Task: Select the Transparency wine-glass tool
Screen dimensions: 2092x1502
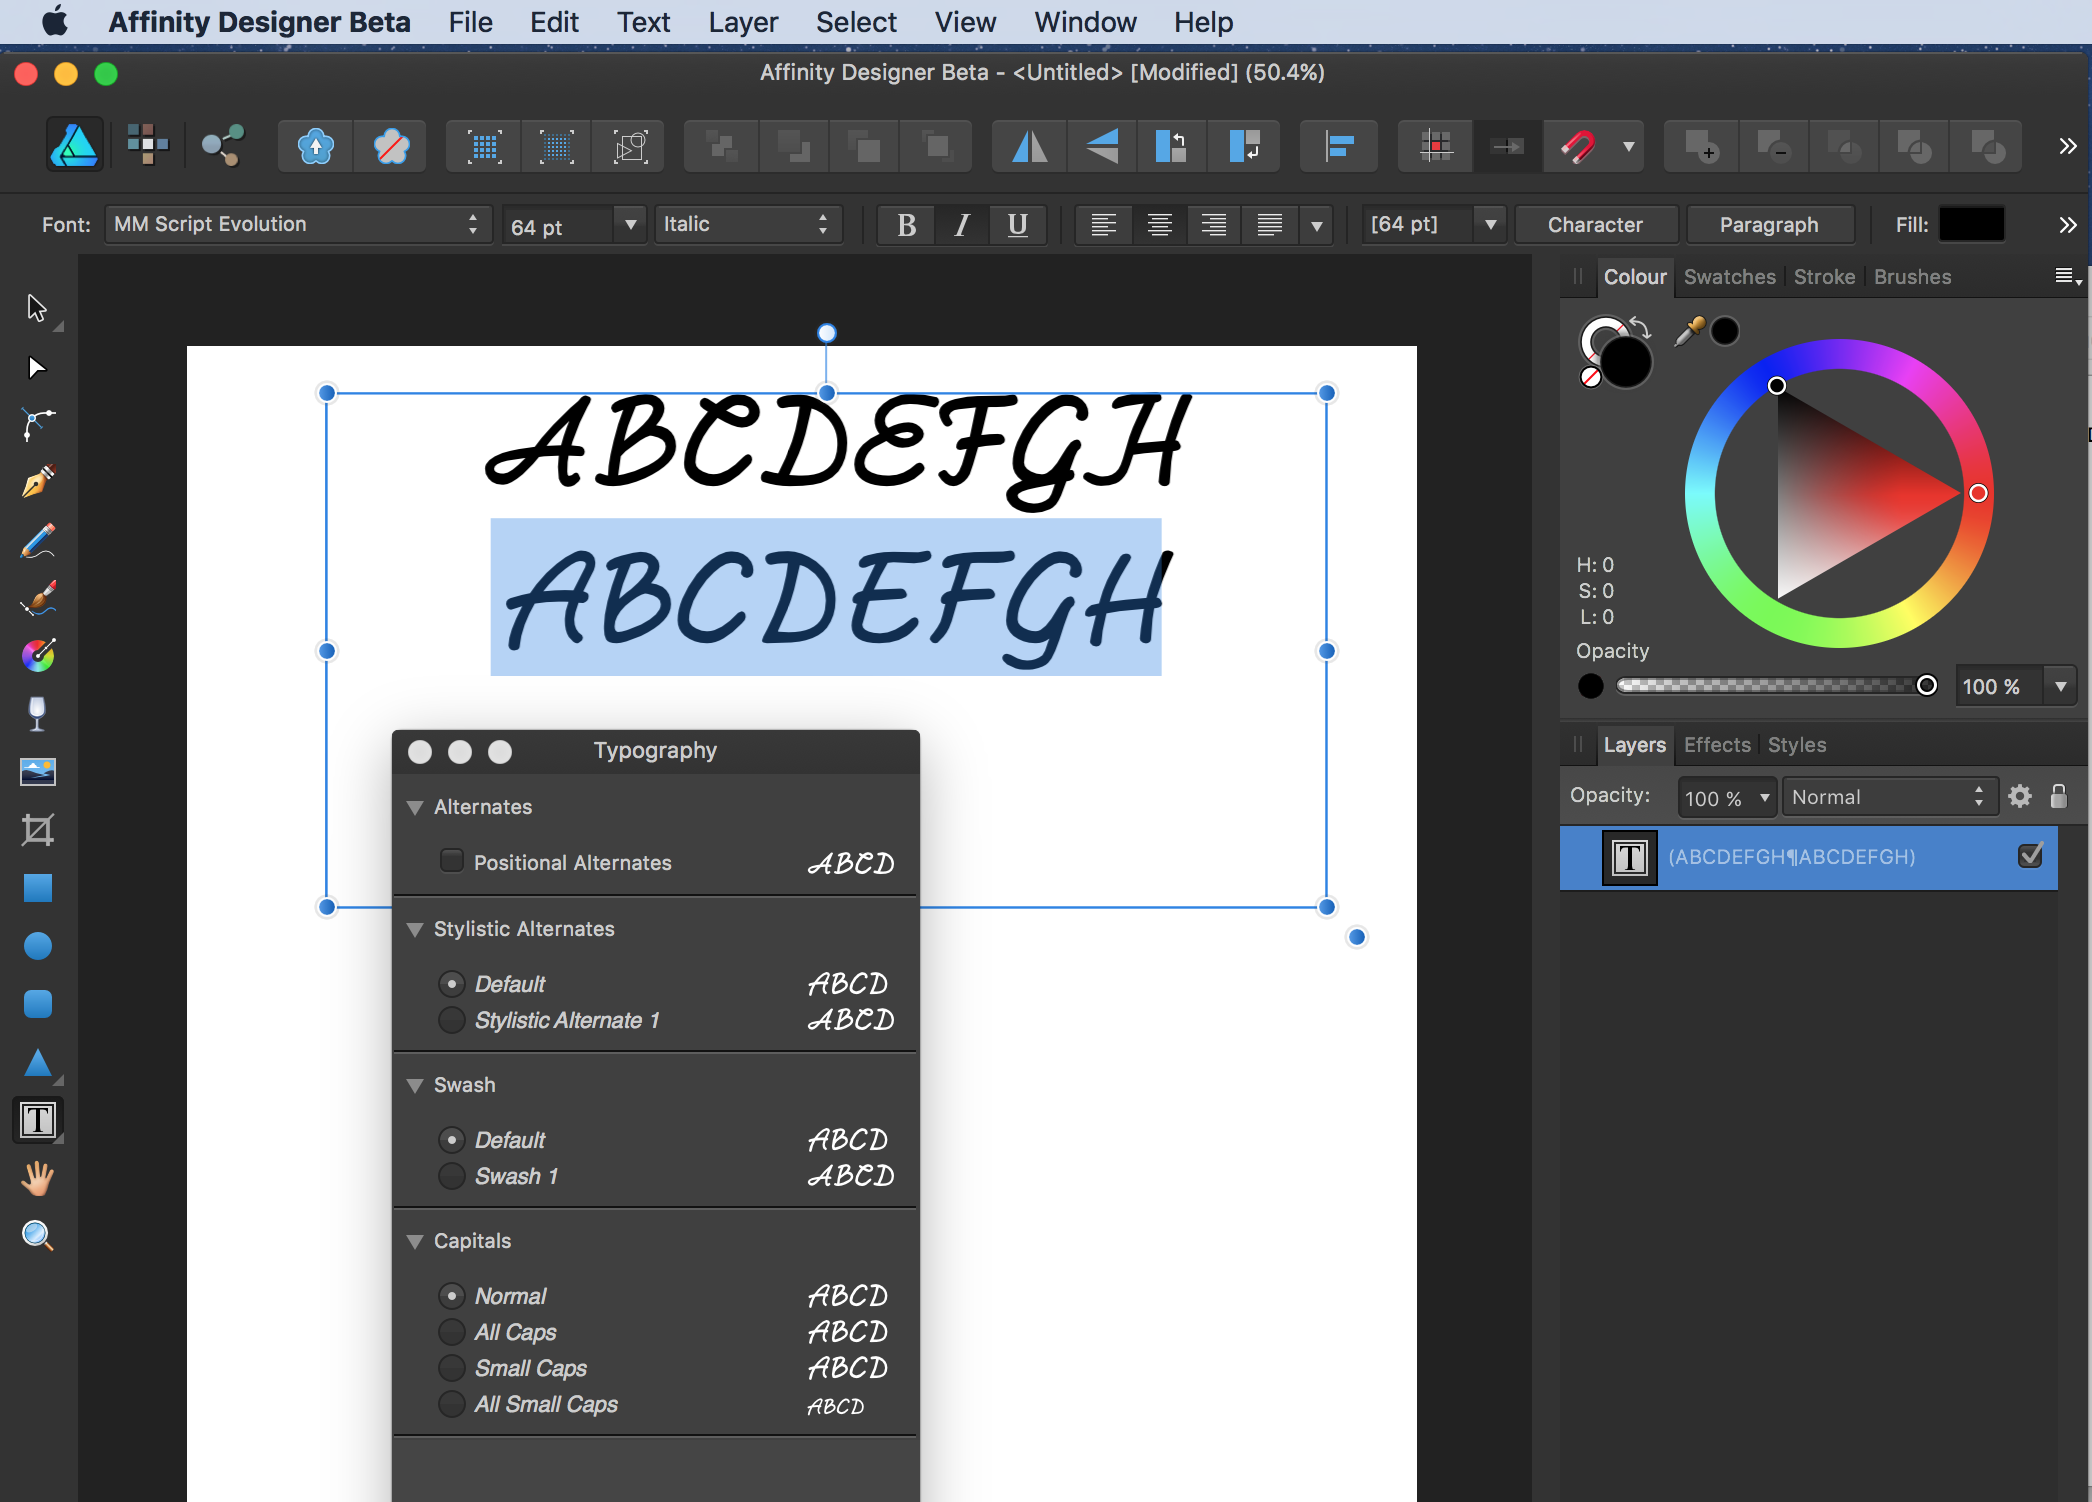Action: (37, 714)
